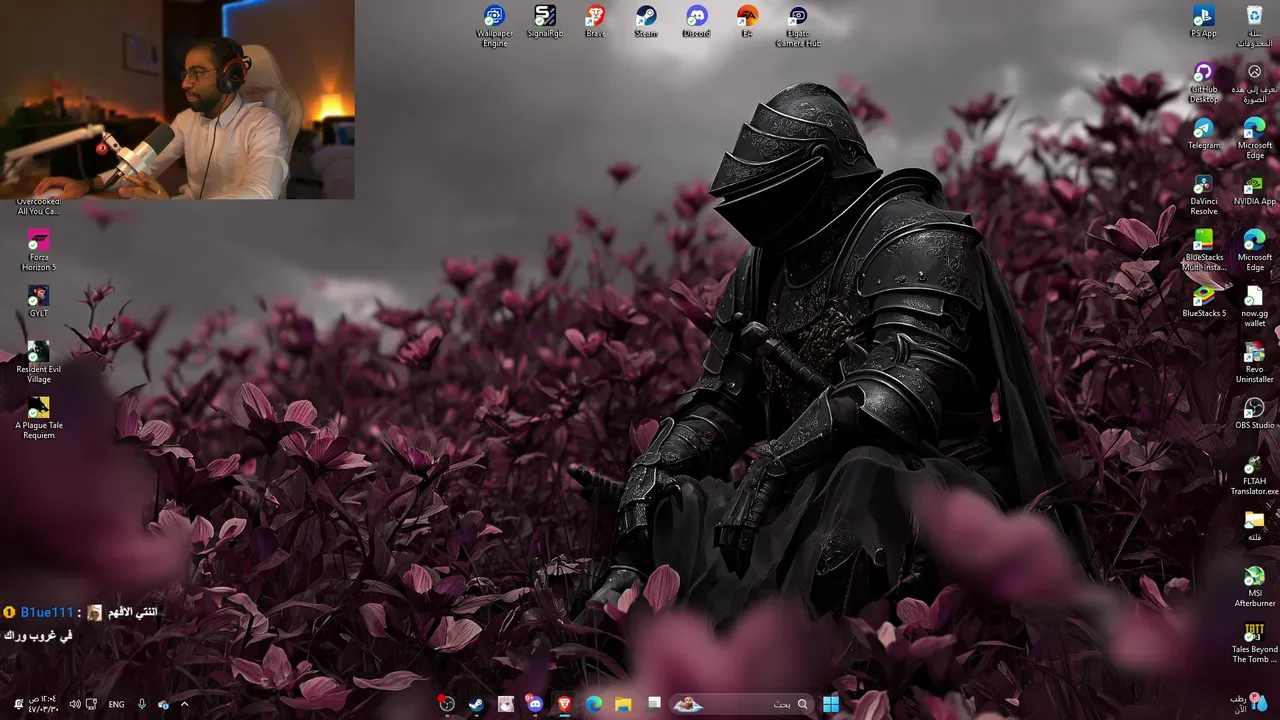Click the webcam overlay thumbnail
This screenshot has width=1280, height=720.
[177, 99]
